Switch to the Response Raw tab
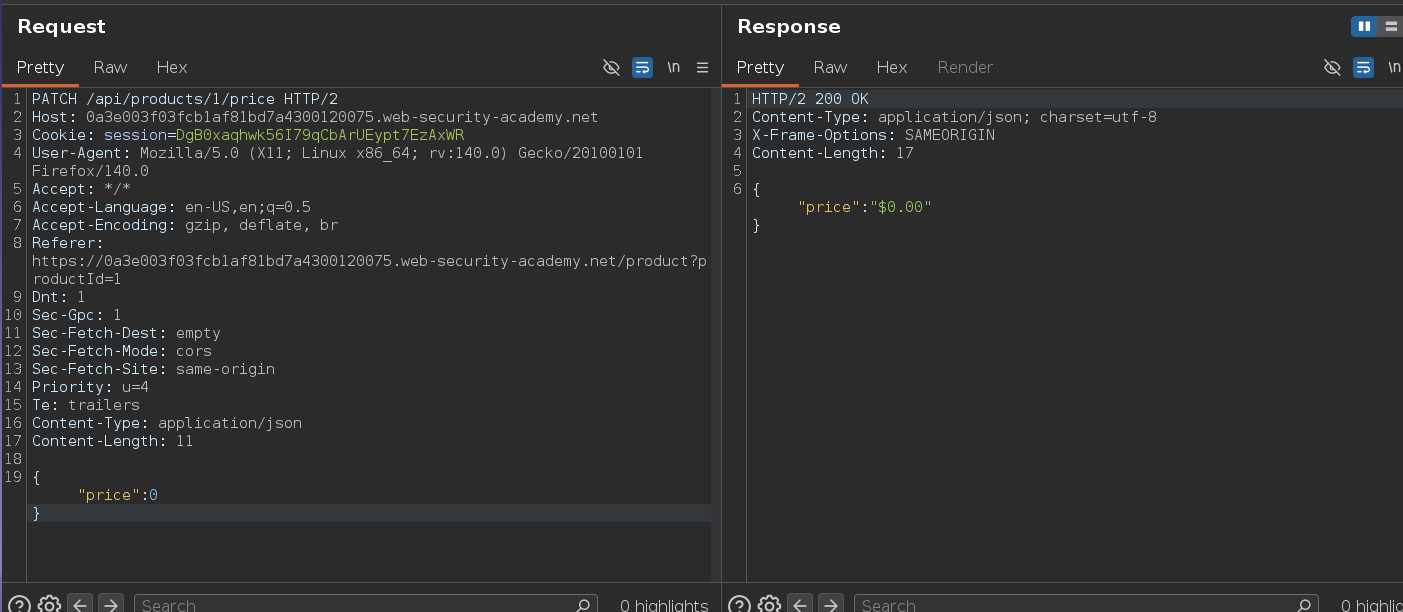The height and width of the screenshot is (612, 1403). click(x=830, y=67)
